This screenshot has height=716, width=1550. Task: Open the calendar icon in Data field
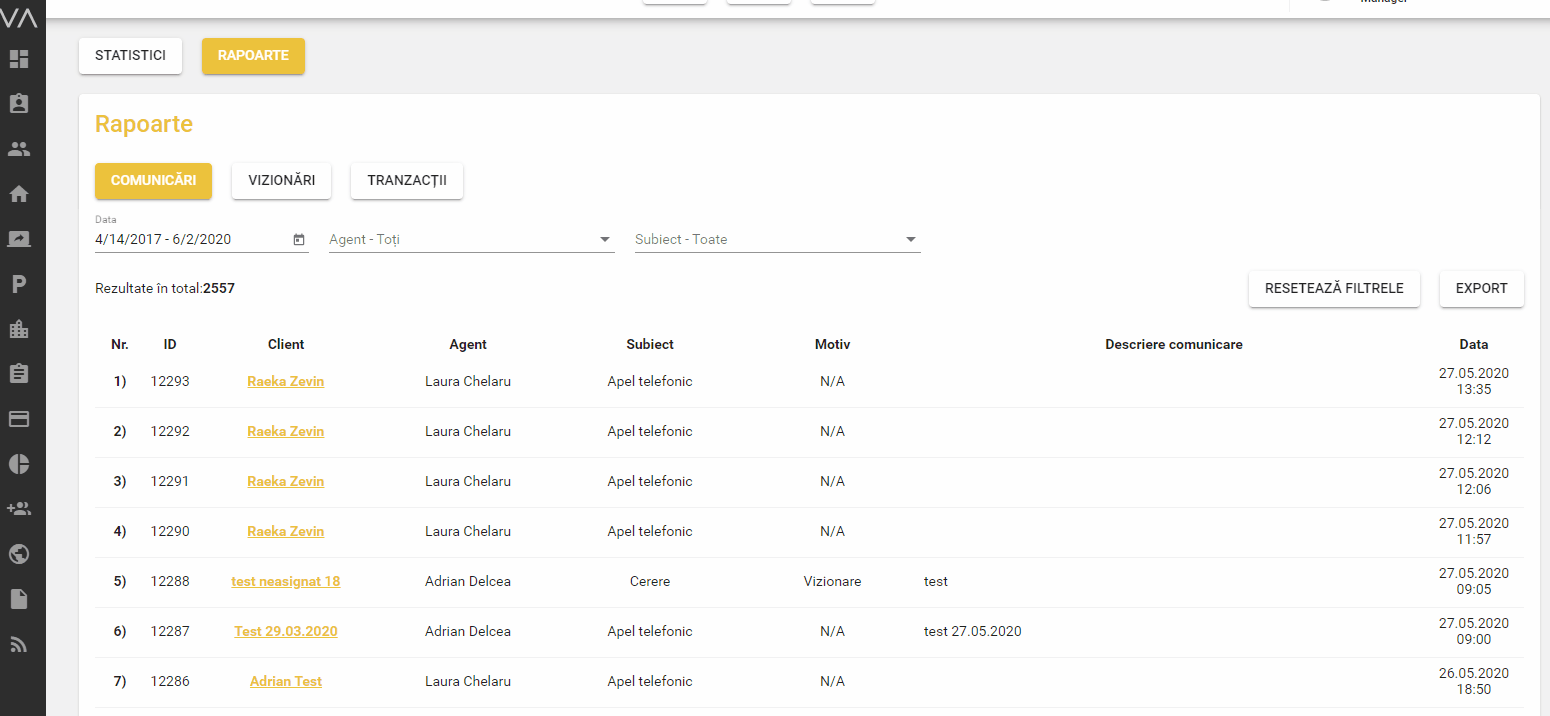coord(299,240)
